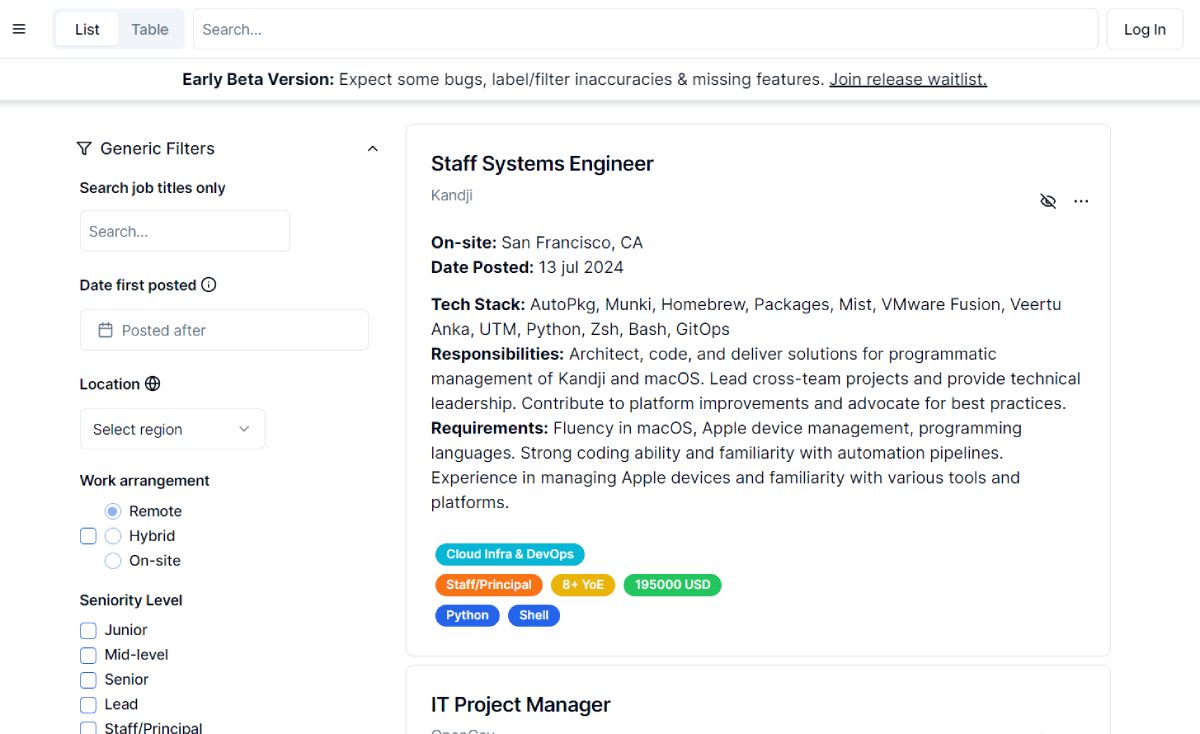
Task: Check the Lead seniority level
Action: pyautogui.click(x=88, y=705)
